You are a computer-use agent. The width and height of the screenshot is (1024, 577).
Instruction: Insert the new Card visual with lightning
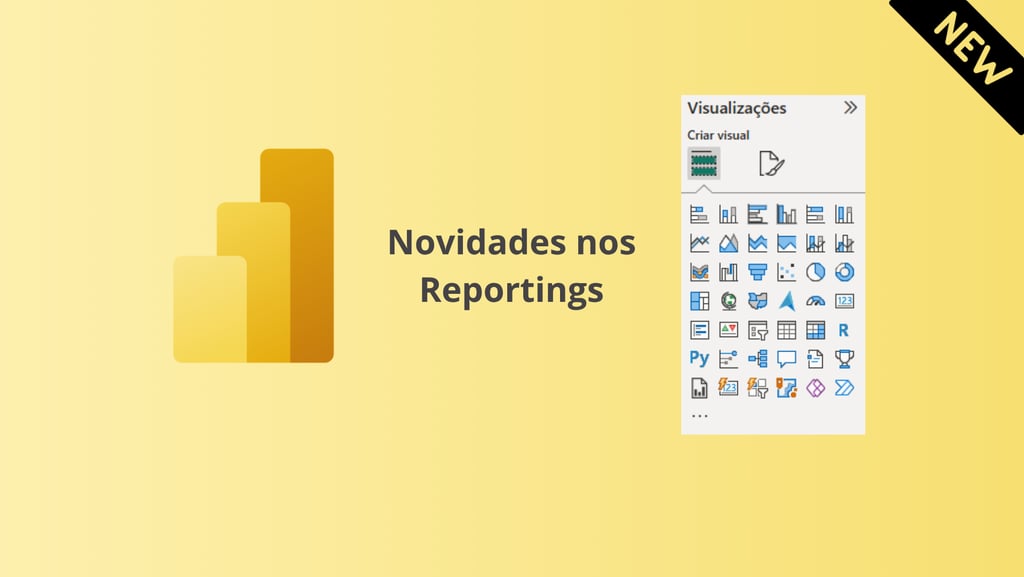pos(728,388)
